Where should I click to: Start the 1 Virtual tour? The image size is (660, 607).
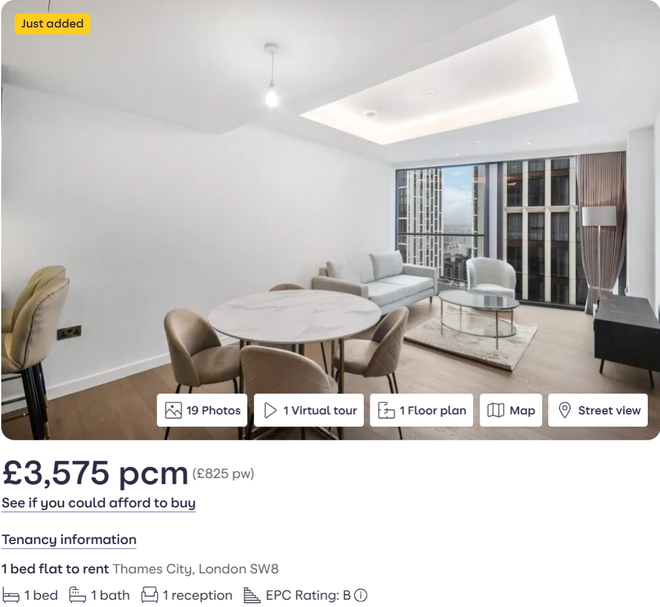pyautogui.click(x=309, y=410)
